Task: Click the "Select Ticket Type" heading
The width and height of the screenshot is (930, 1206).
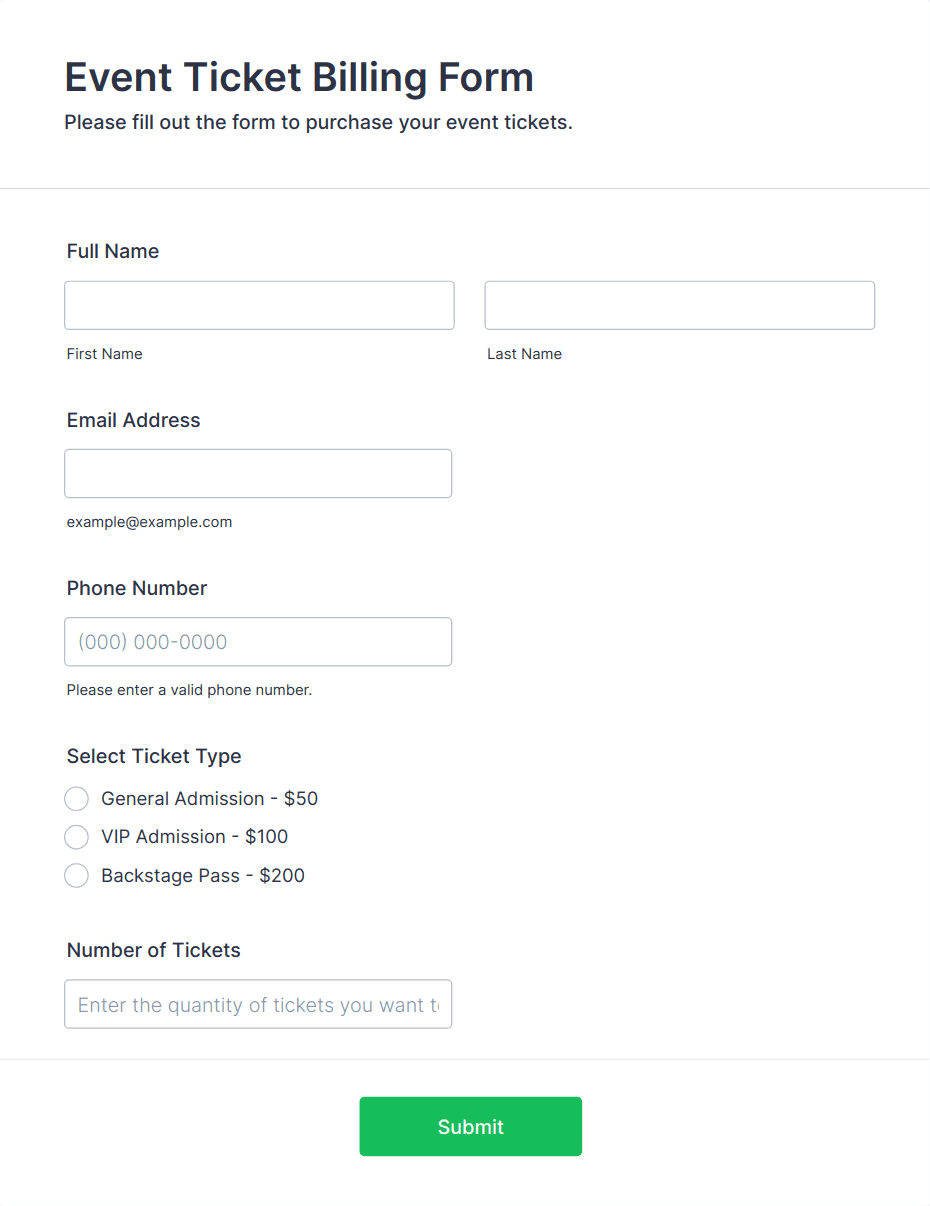Action: click(x=154, y=756)
